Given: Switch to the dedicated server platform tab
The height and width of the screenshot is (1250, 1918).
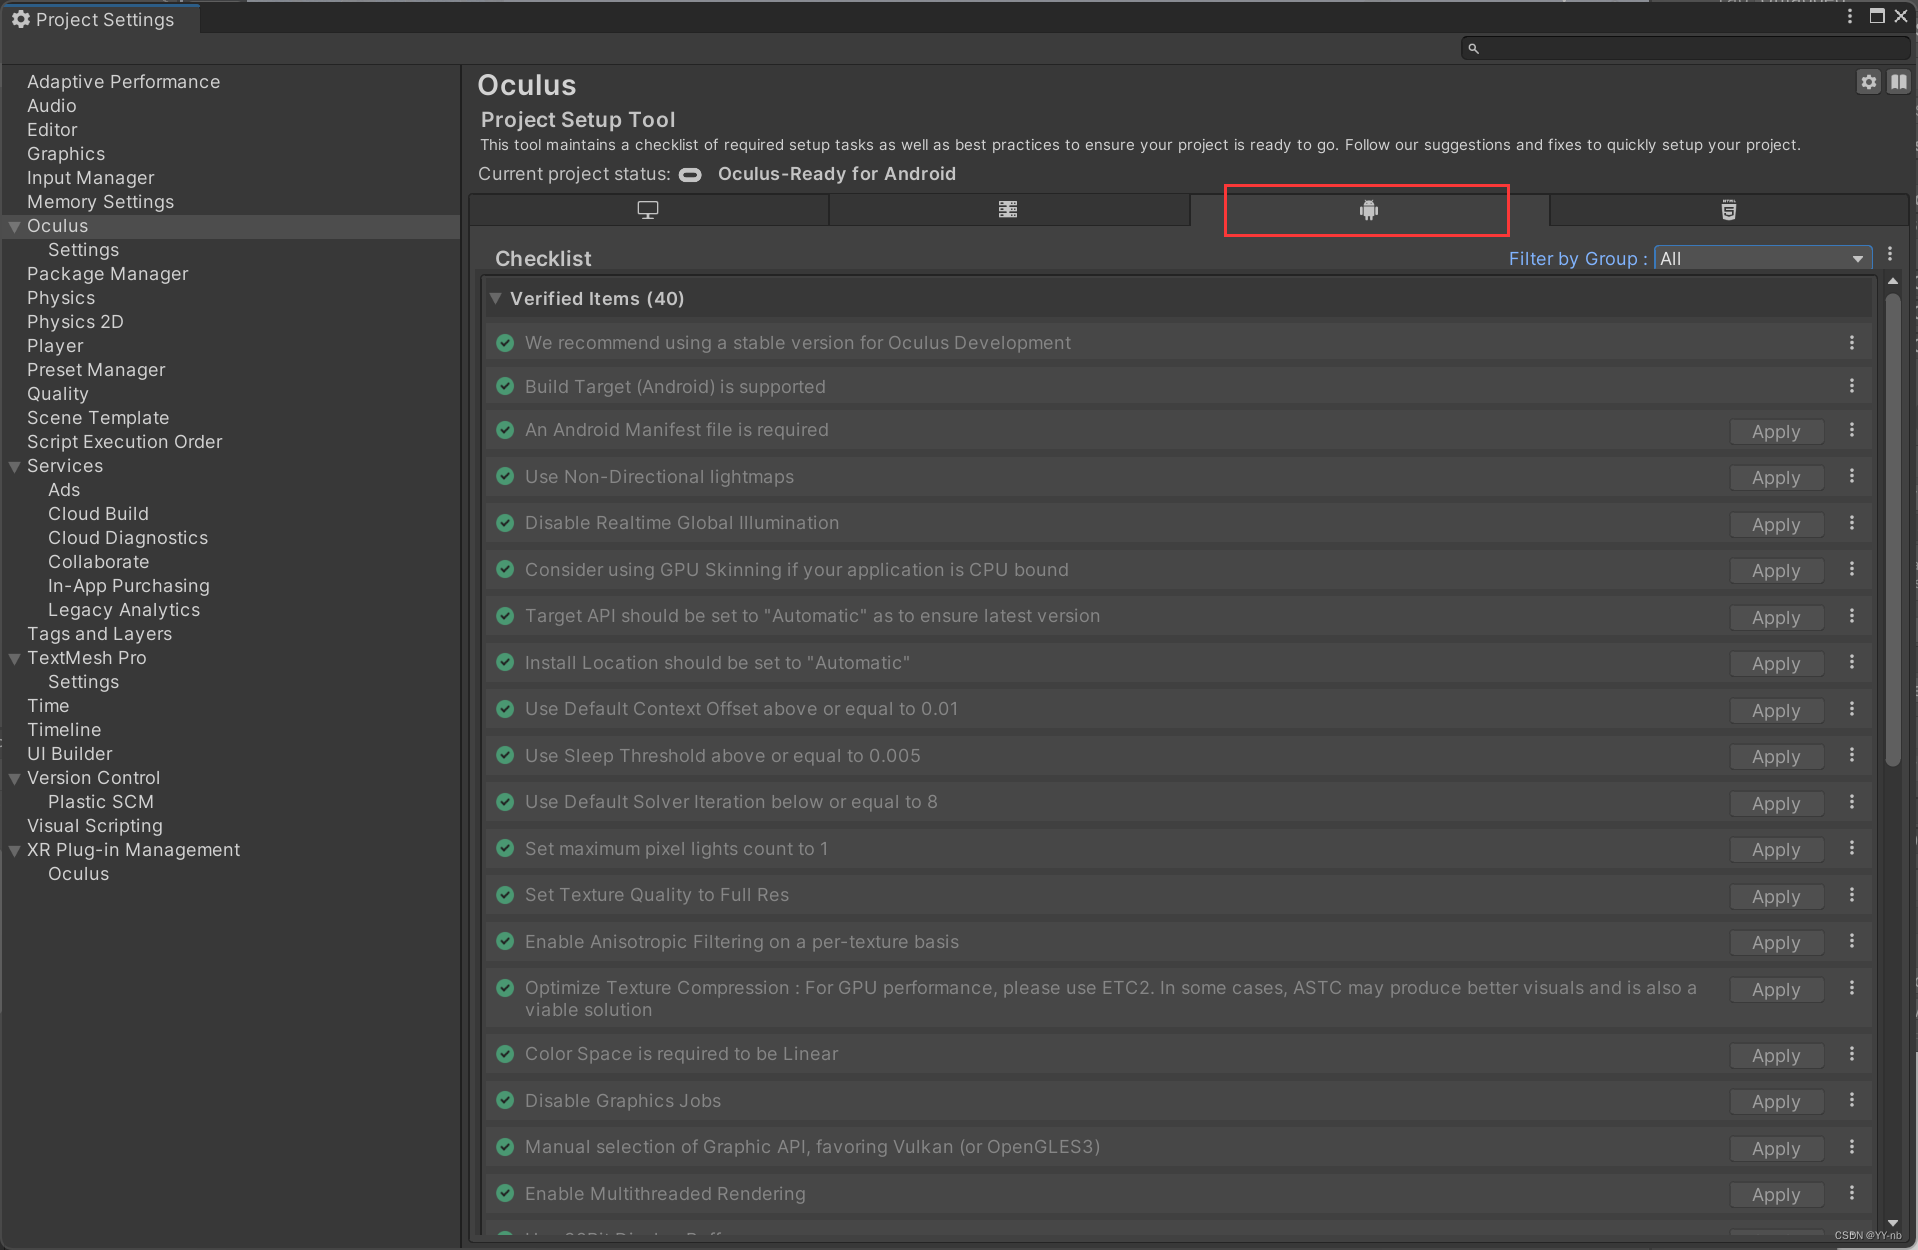Looking at the screenshot, I should [1008, 210].
